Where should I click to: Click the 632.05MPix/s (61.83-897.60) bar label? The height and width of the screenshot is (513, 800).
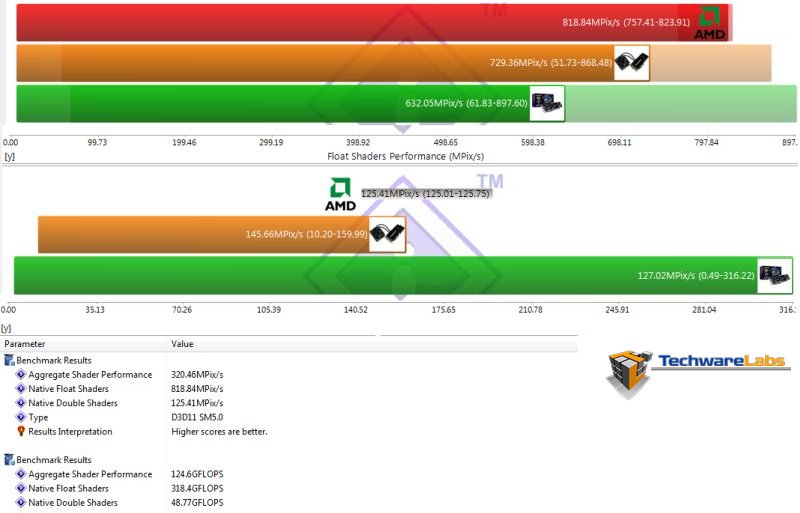466,104
